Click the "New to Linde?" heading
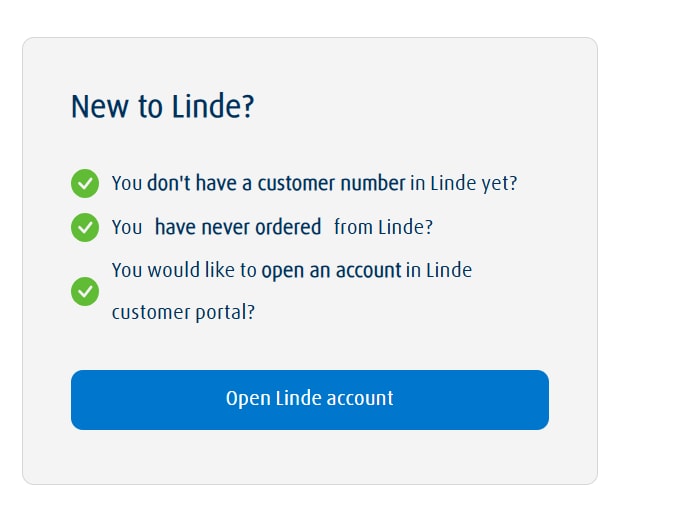 coord(163,106)
